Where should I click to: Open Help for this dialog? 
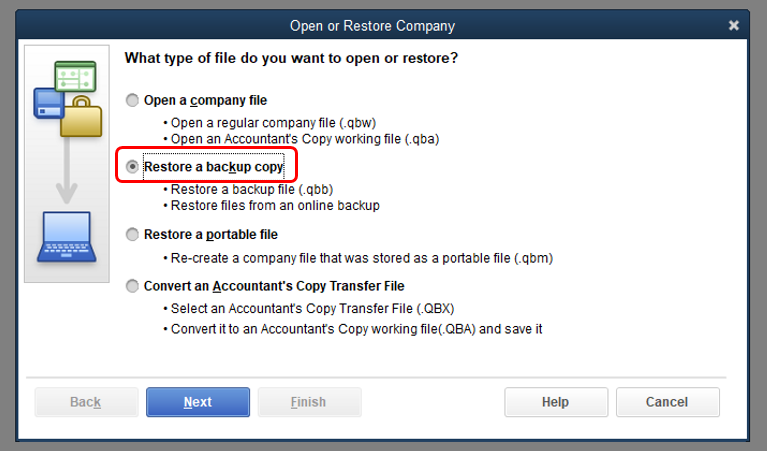[555, 402]
